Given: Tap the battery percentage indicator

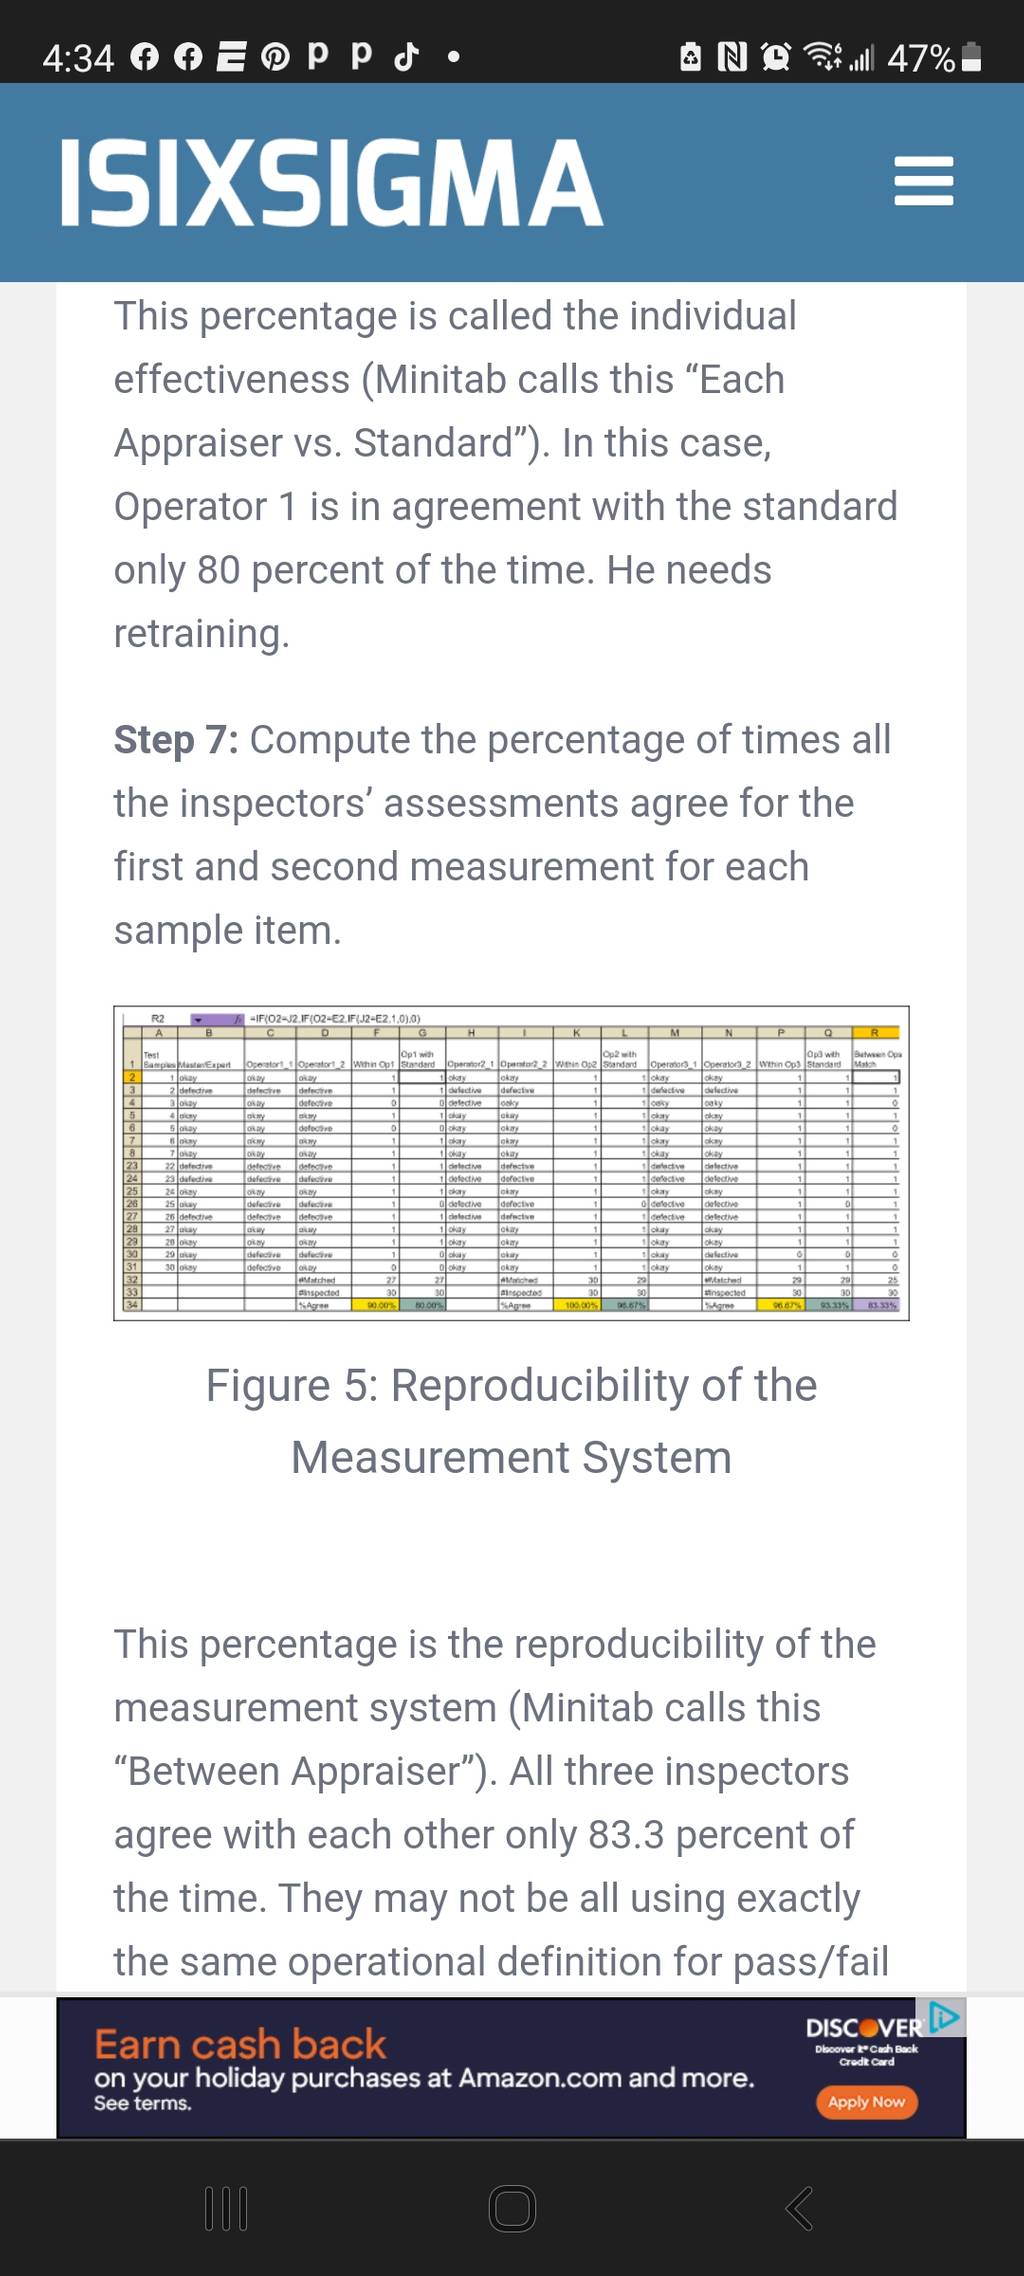Looking at the screenshot, I should [x=921, y=58].
